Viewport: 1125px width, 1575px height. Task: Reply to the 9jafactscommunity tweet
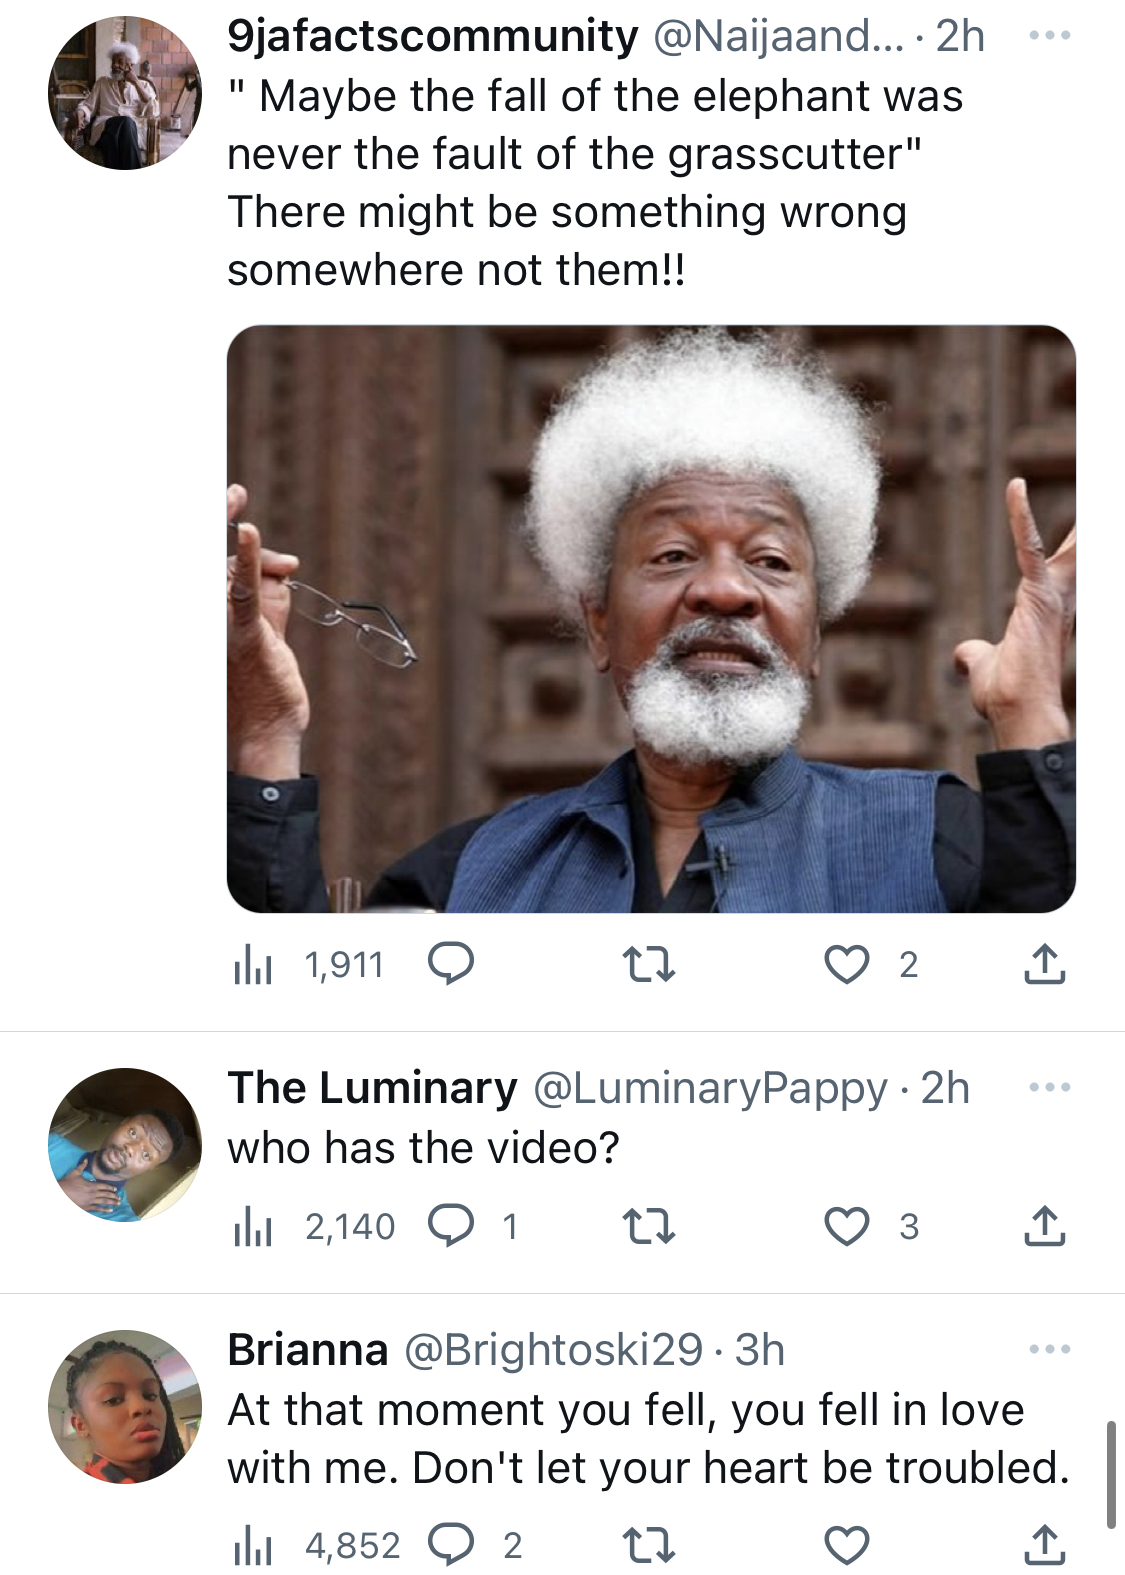click(451, 964)
